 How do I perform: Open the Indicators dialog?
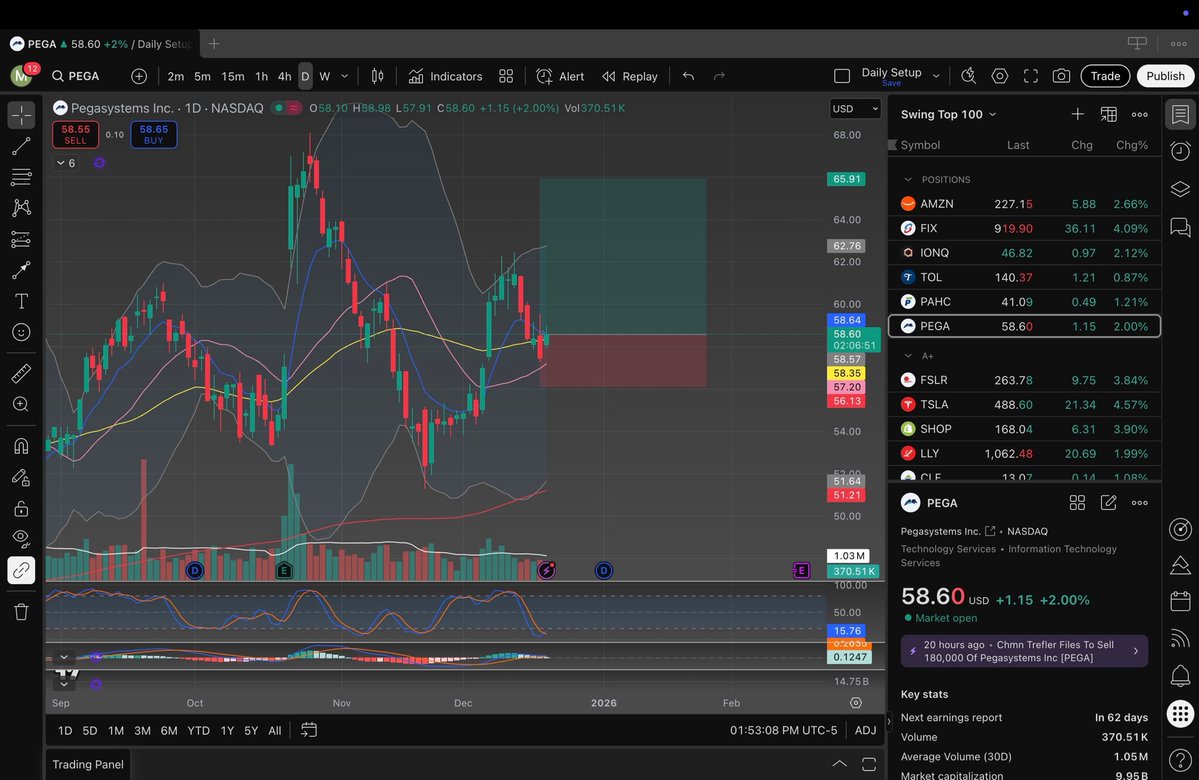click(x=445, y=76)
